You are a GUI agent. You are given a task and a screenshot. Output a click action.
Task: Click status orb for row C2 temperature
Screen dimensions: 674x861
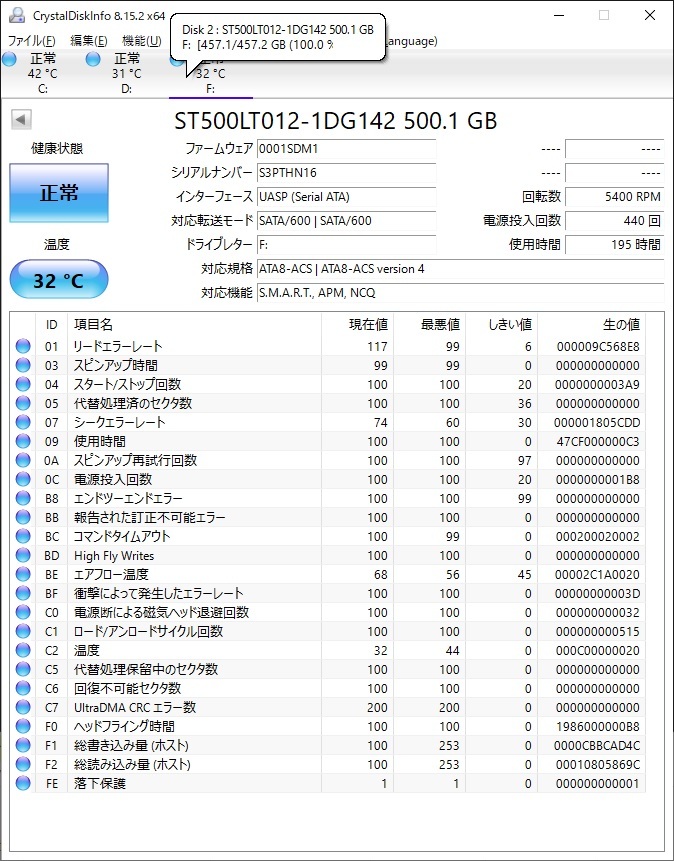pyautogui.click(x=23, y=650)
